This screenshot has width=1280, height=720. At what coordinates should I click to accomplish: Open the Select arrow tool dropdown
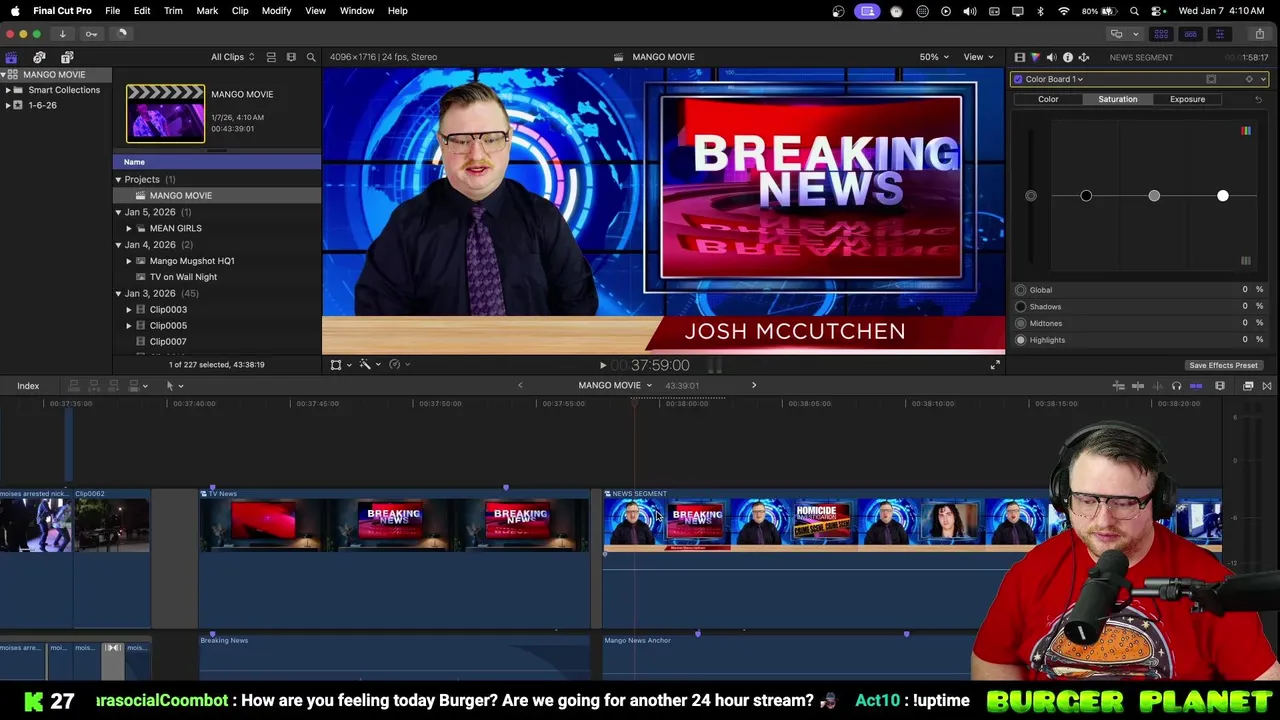click(174, 386)
